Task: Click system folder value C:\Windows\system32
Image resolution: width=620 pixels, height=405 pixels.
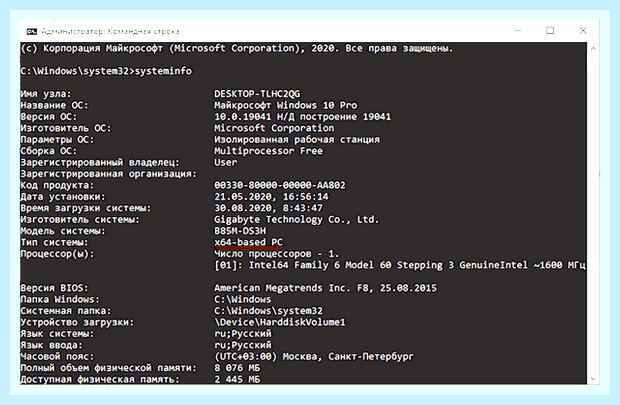Action: 268,311
